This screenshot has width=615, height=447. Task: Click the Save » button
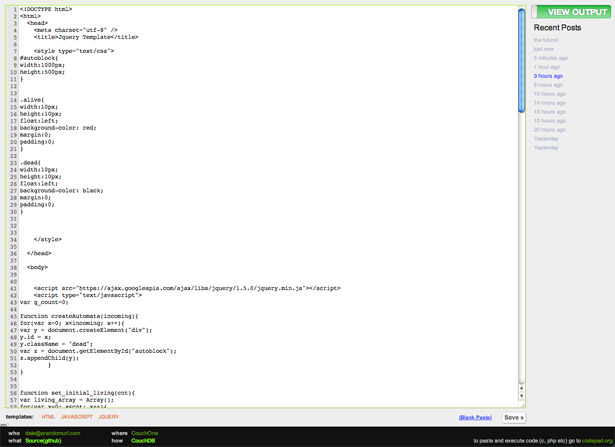click(514, 418)
